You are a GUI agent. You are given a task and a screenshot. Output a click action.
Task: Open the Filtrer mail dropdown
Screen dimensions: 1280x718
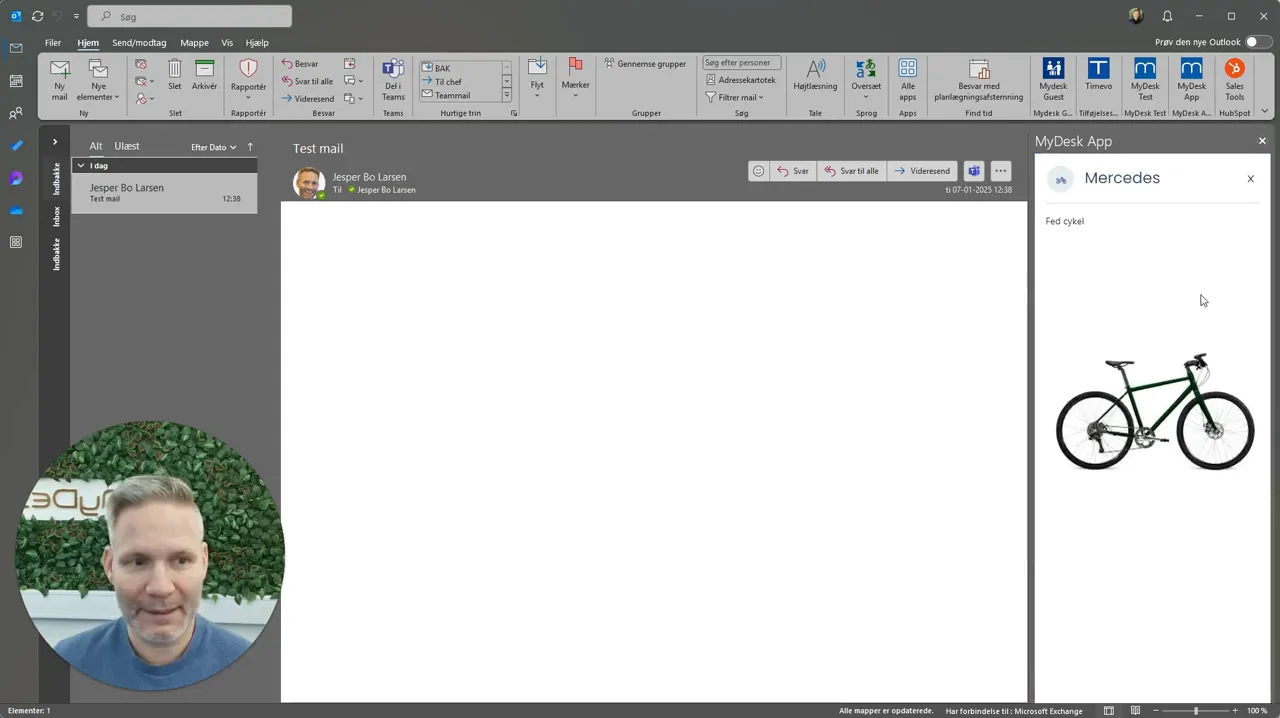pos(734,97)
